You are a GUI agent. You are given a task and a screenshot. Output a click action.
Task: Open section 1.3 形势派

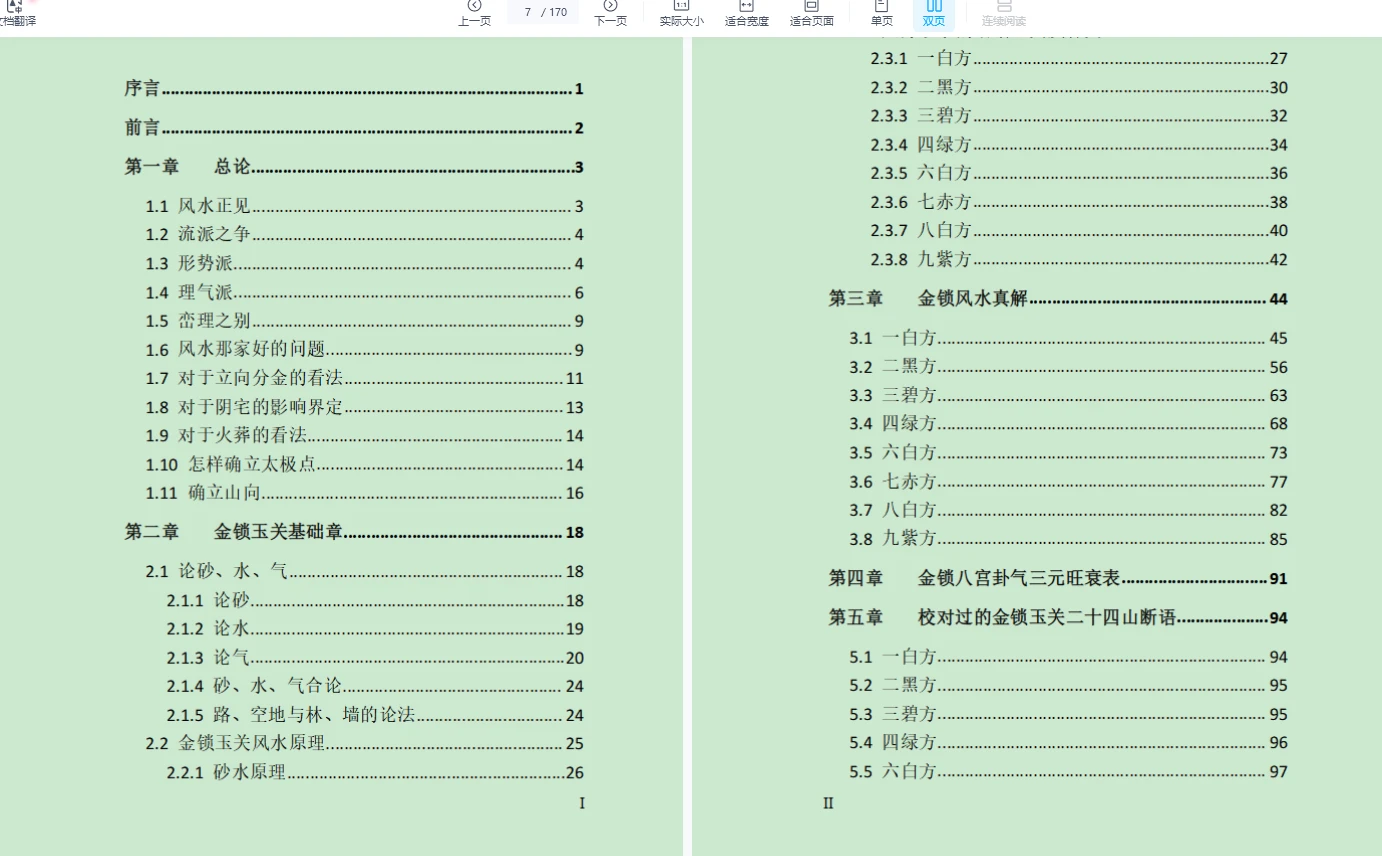[364, 264]
